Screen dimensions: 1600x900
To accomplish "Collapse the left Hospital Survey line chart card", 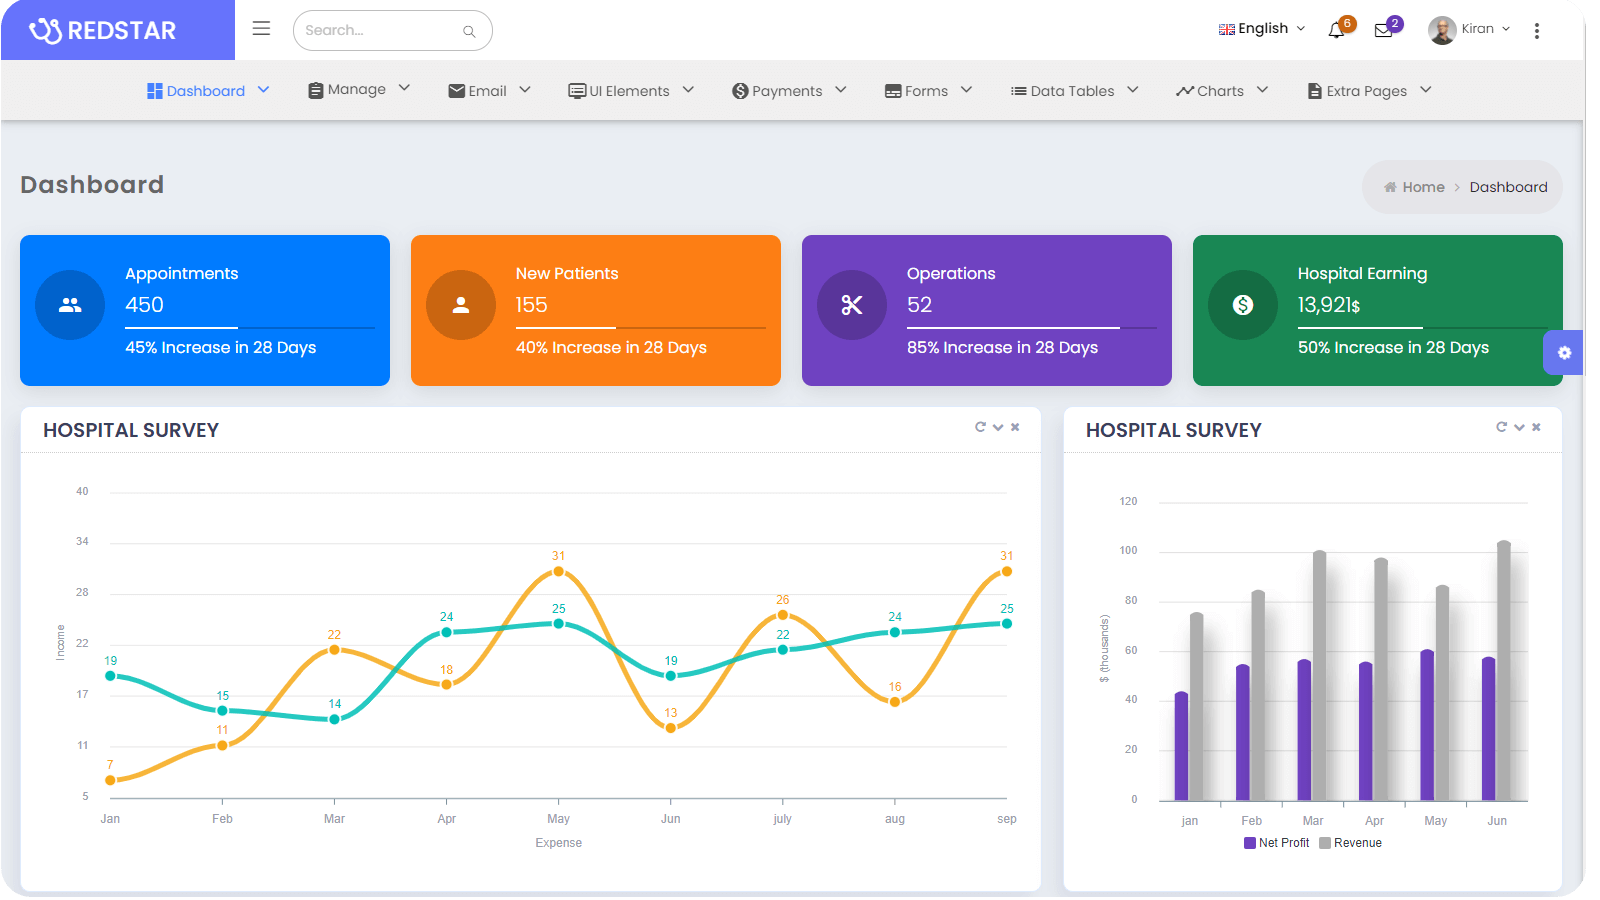I will [x=998, y=427].
